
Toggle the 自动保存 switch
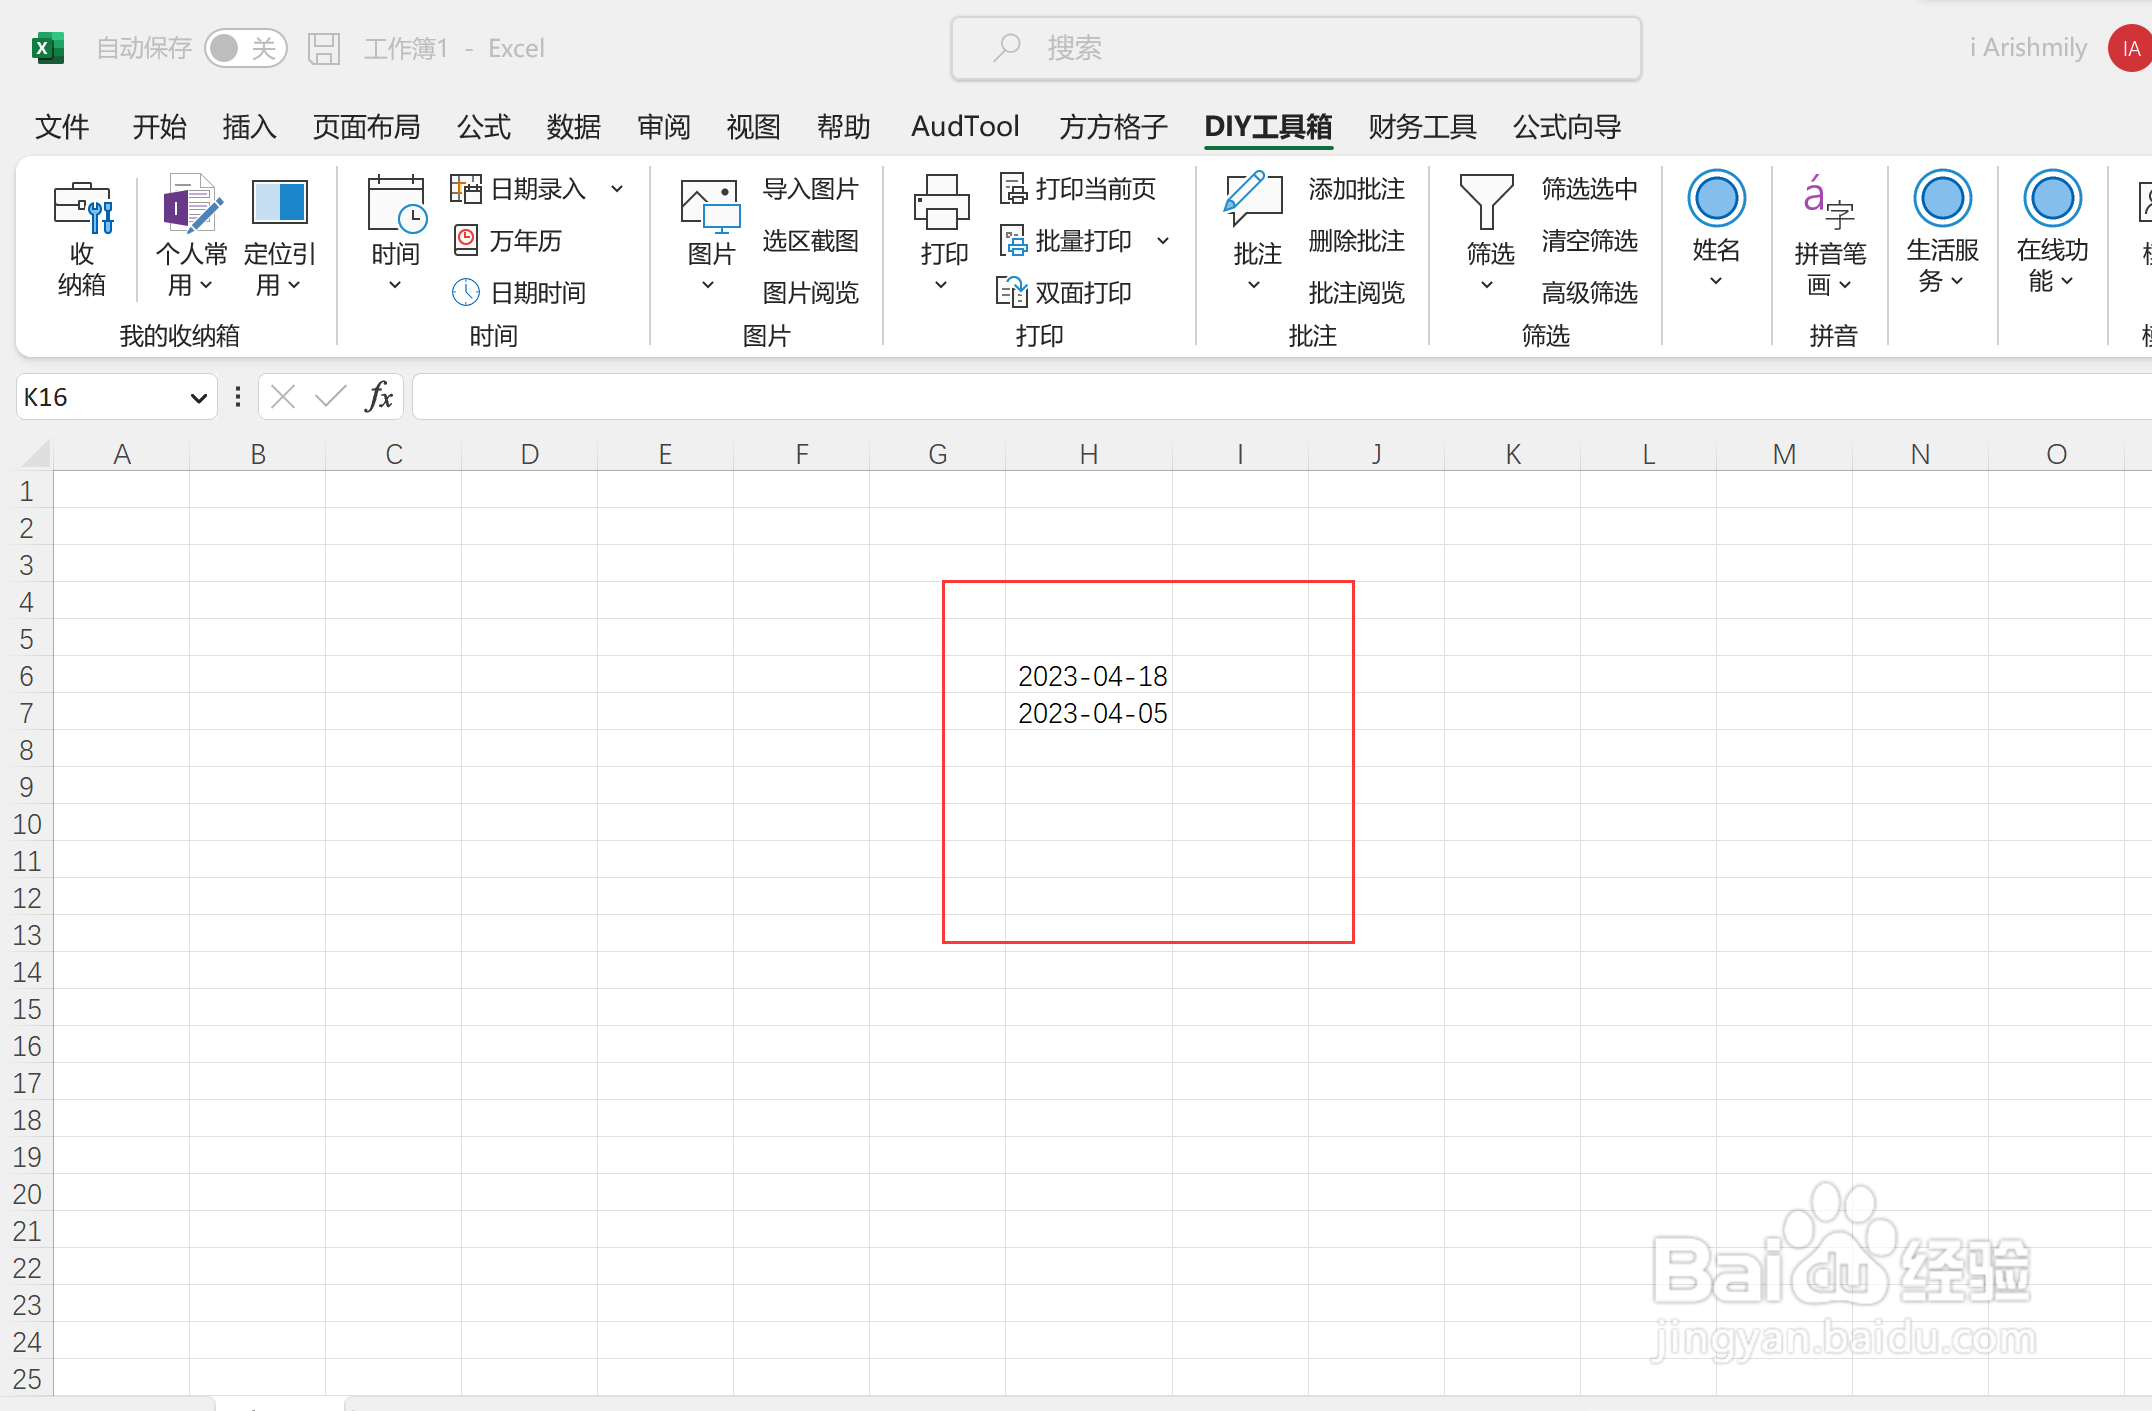pos(246,48)
